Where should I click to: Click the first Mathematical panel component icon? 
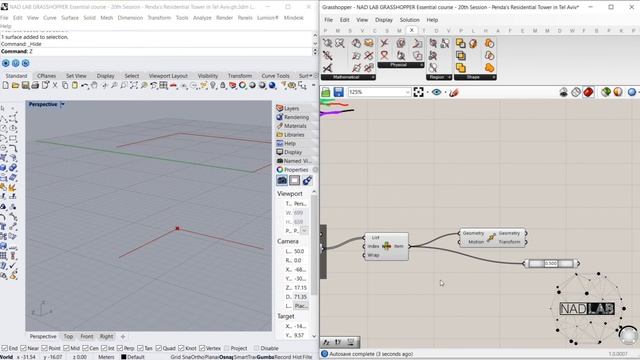327,43
